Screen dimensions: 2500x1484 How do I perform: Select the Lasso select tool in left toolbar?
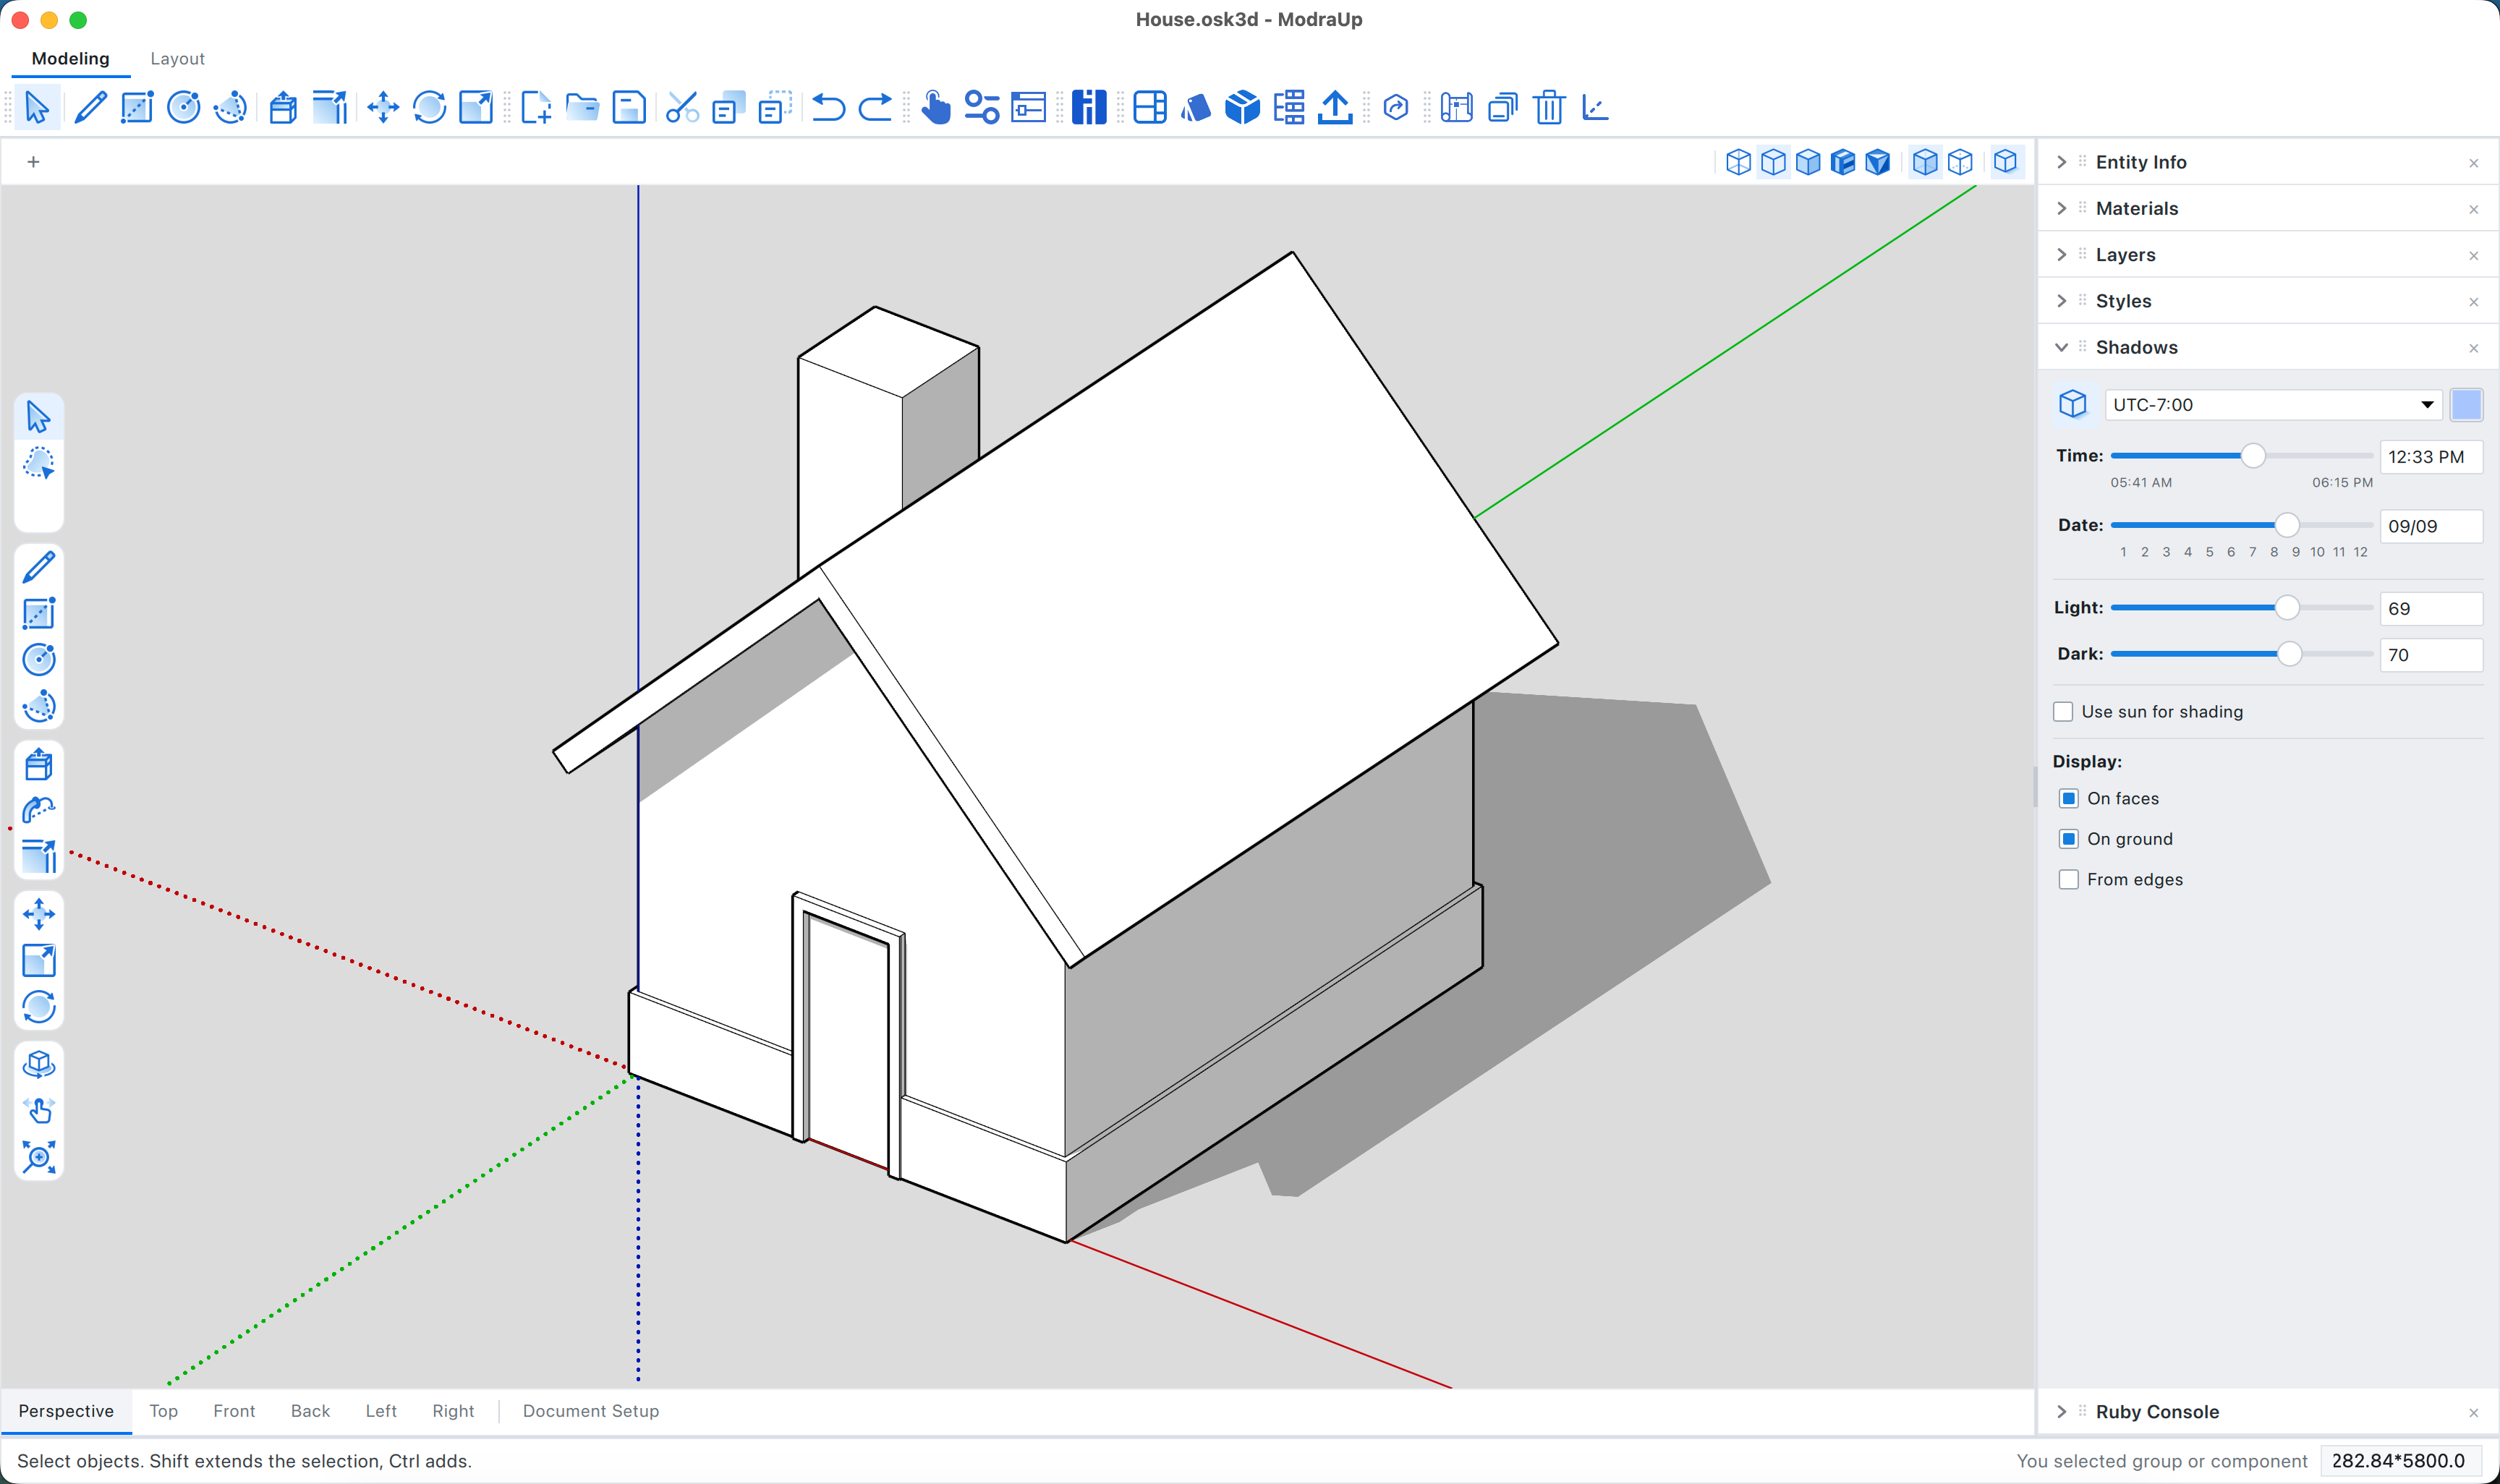[x=39, y=464]
